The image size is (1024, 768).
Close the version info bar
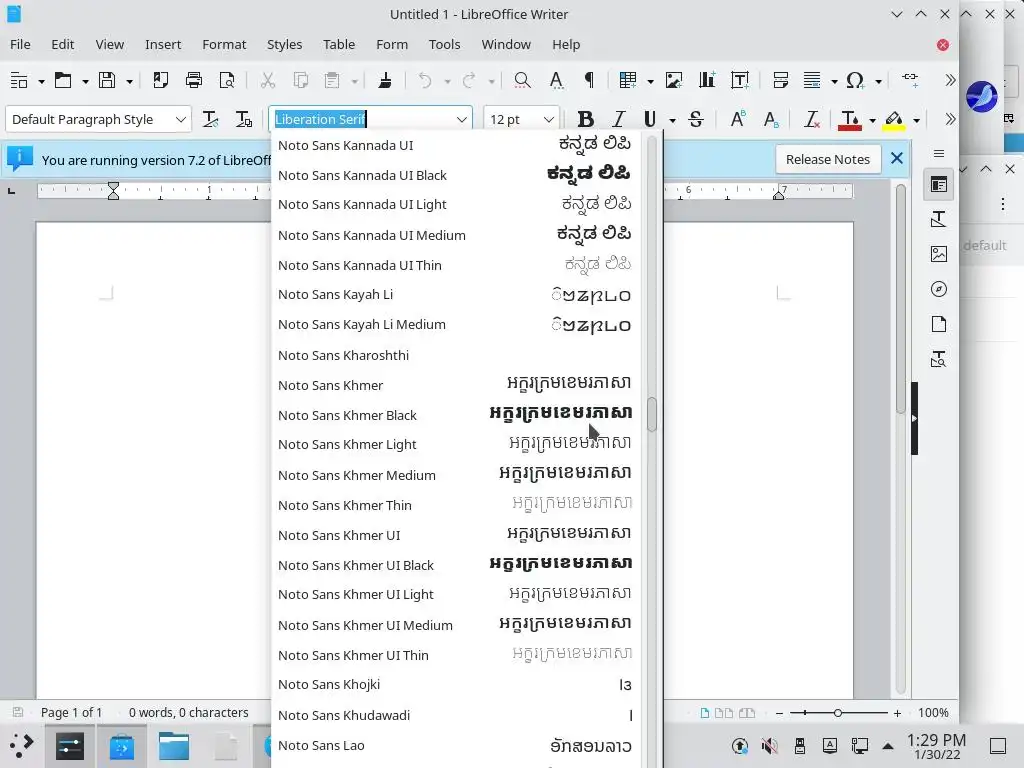tap(897, 159)
